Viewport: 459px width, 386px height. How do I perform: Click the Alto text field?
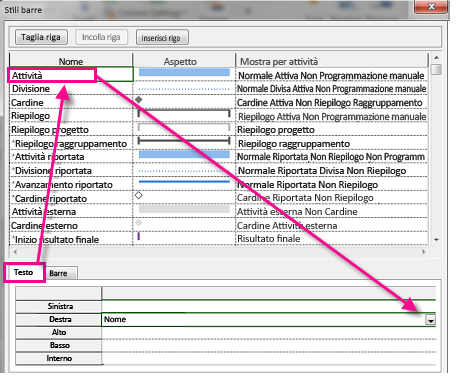(269, 332)
